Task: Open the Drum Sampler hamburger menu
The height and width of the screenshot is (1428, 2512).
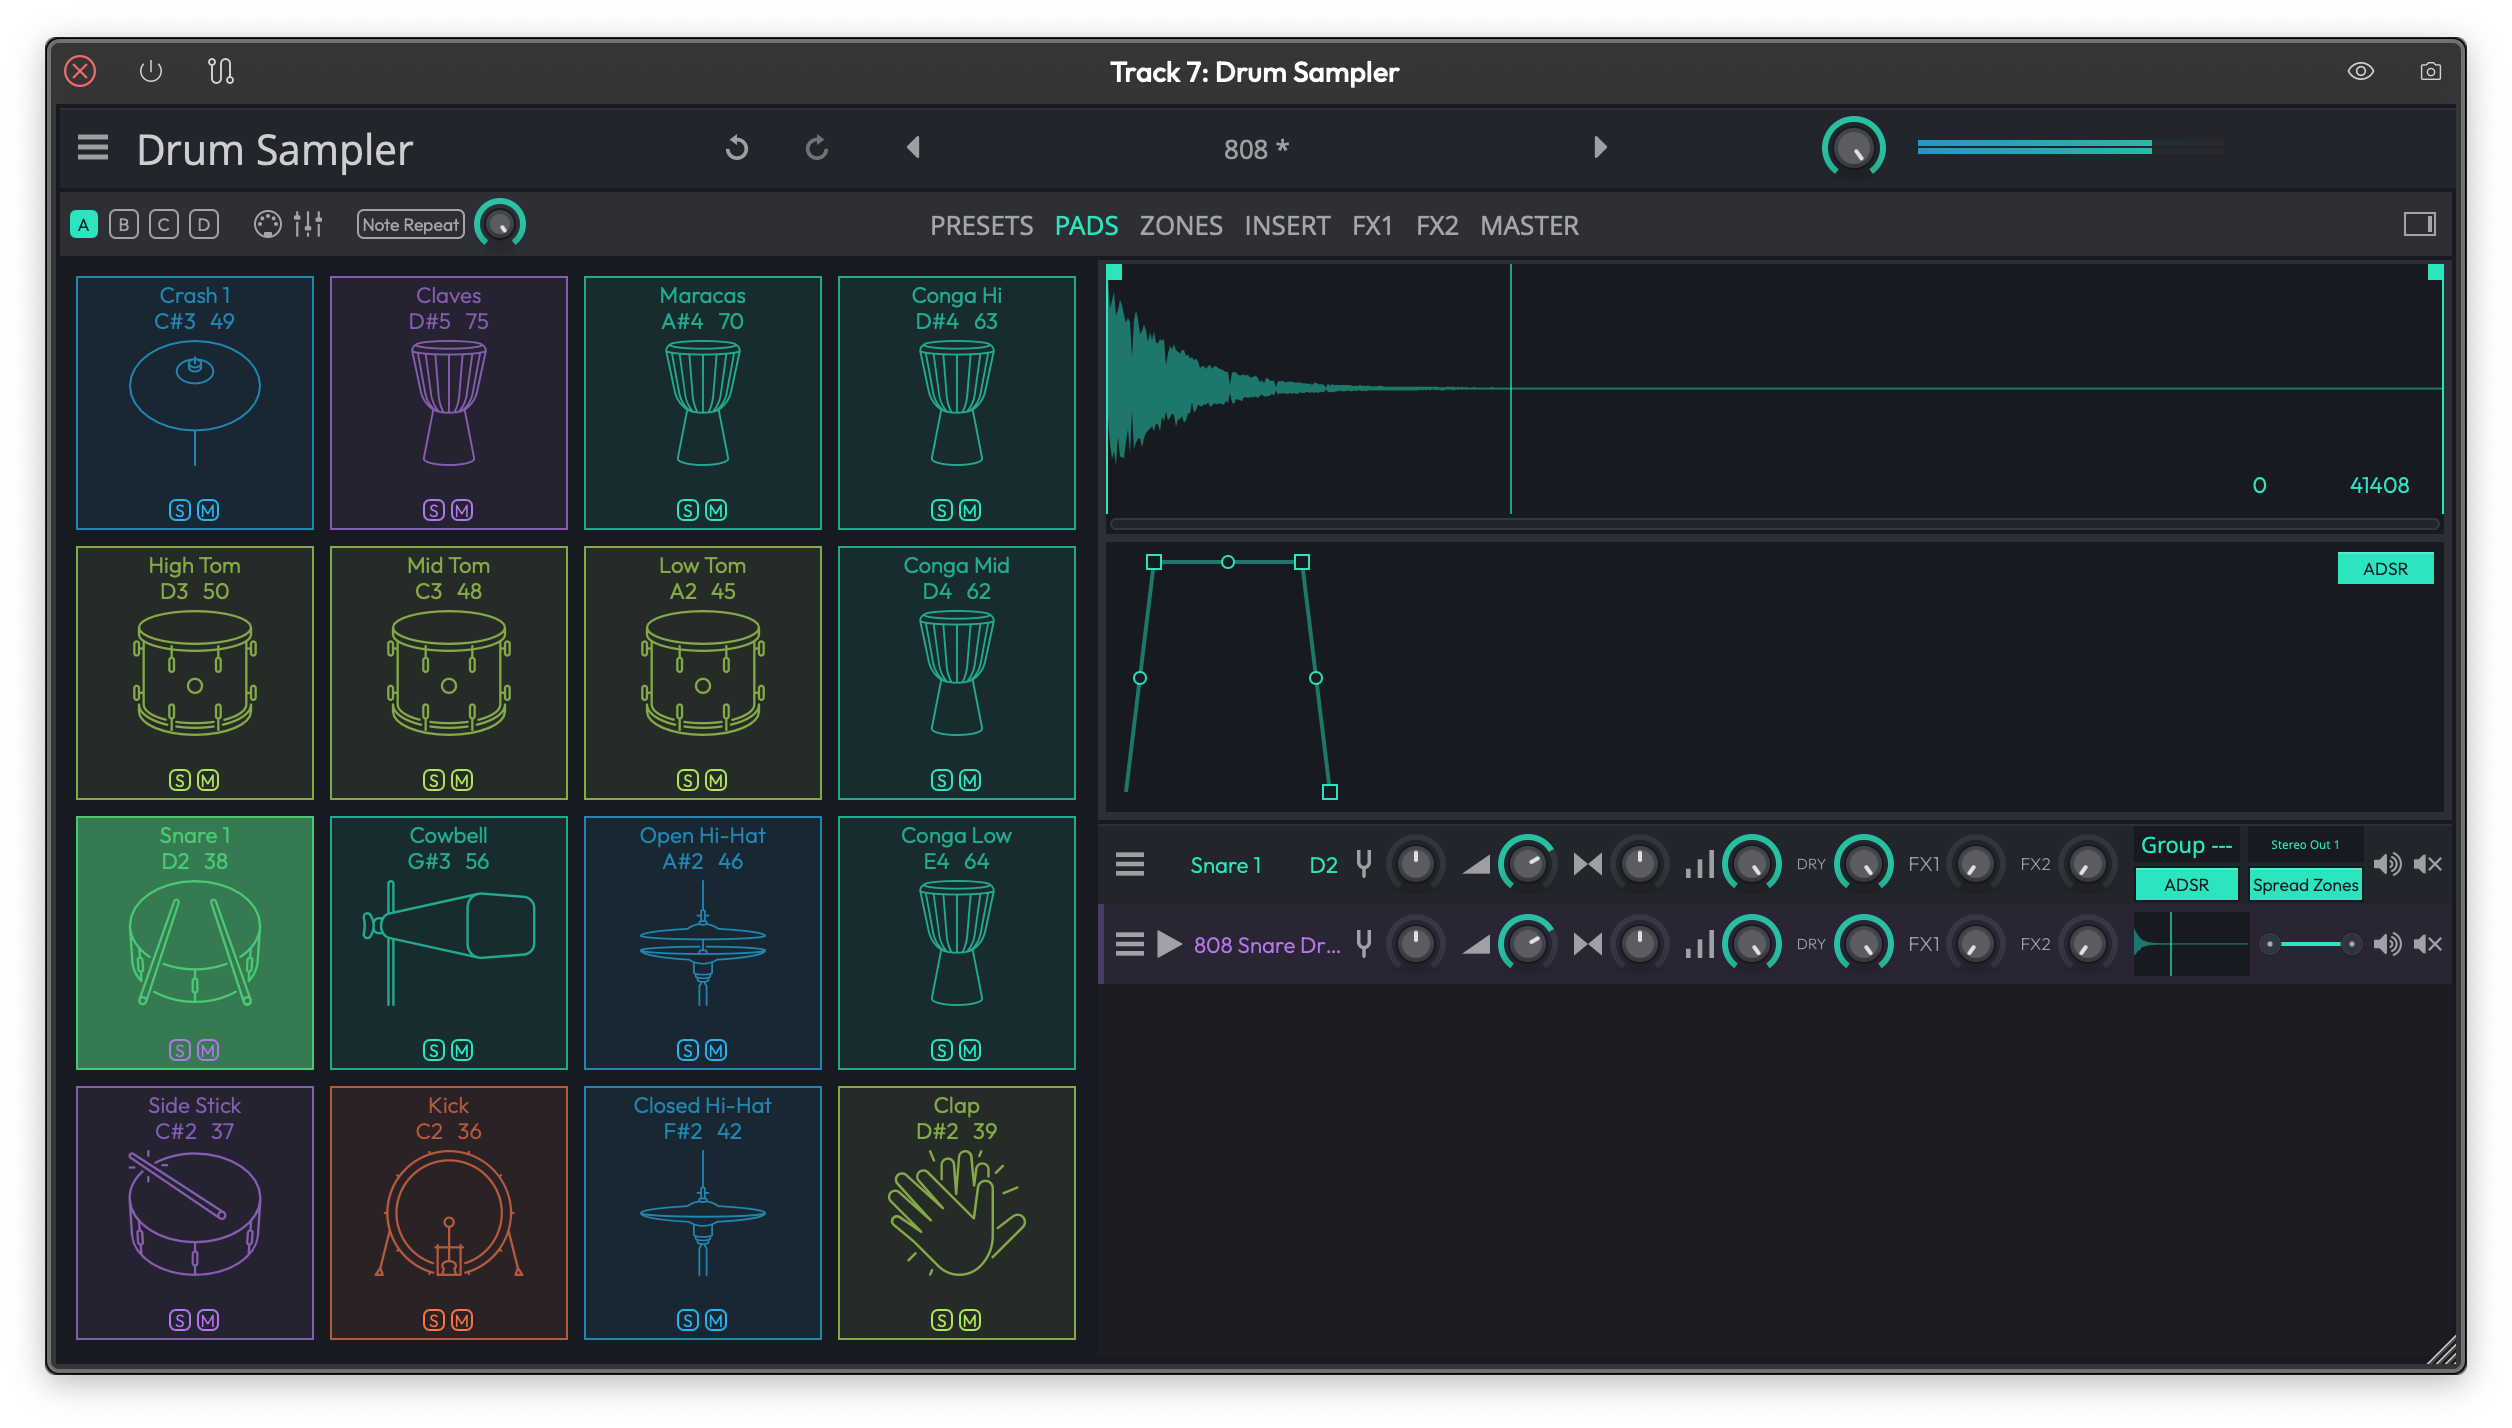Action: [93, 148]
